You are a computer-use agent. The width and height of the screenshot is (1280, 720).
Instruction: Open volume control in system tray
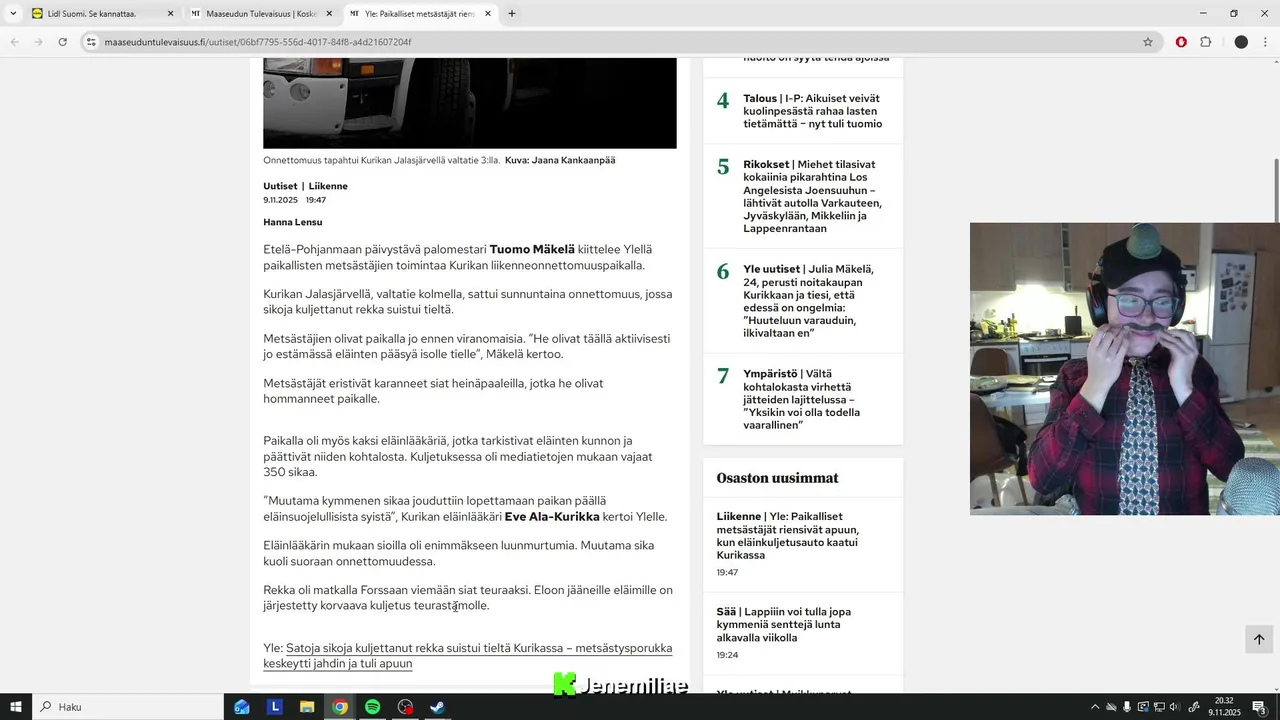coord(1175,707)
